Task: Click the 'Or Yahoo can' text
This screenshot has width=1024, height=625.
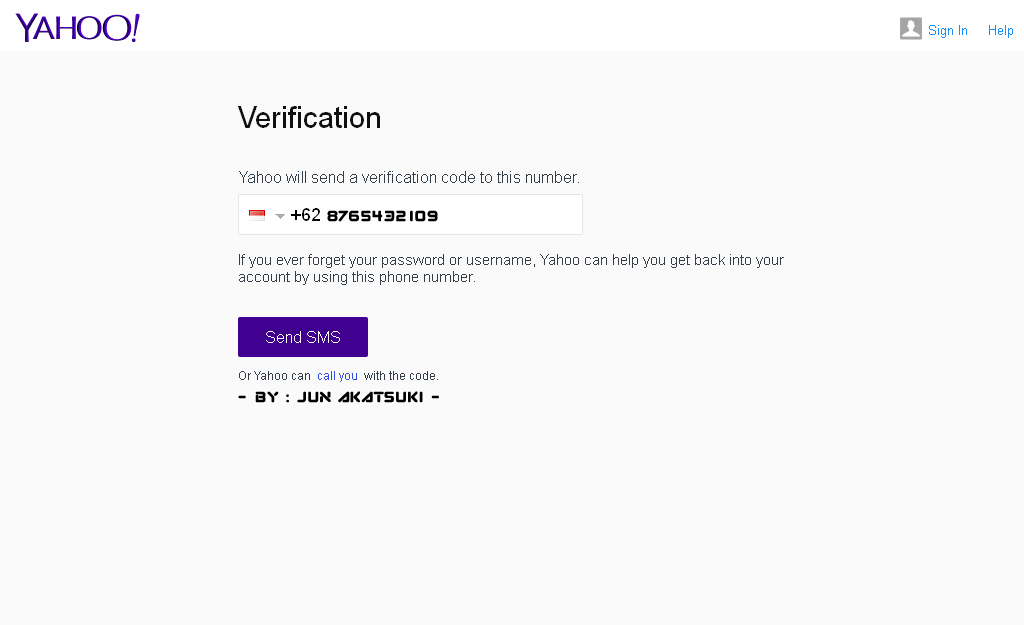Action: (x=274, y=376)
